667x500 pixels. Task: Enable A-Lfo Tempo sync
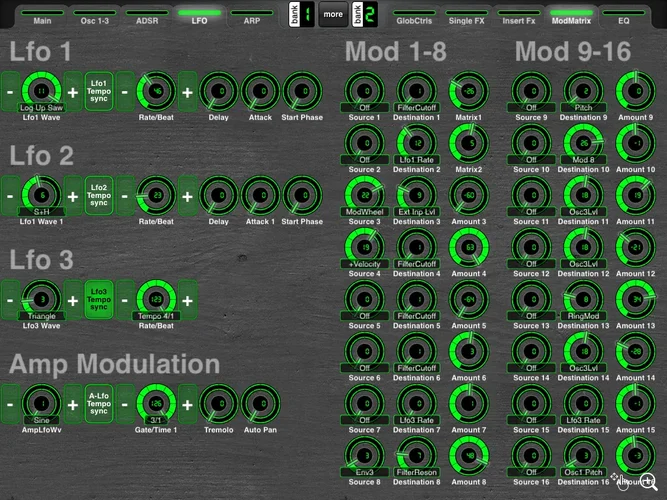[x=99, y=400]
